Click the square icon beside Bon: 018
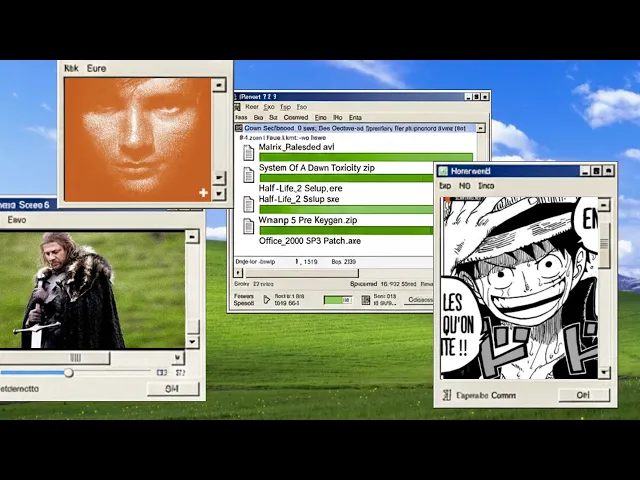 [366, 300]
